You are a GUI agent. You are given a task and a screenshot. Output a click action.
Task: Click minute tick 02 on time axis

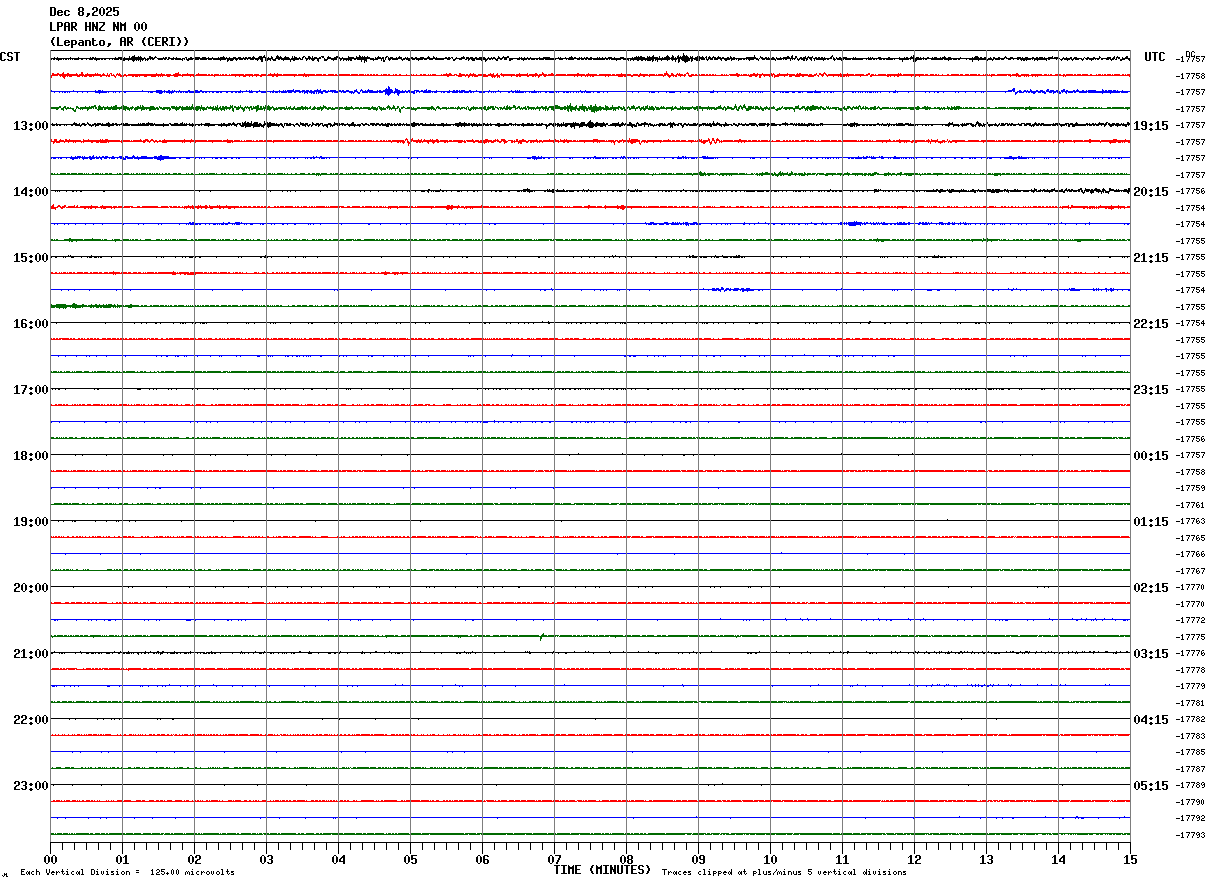point(194,859)
